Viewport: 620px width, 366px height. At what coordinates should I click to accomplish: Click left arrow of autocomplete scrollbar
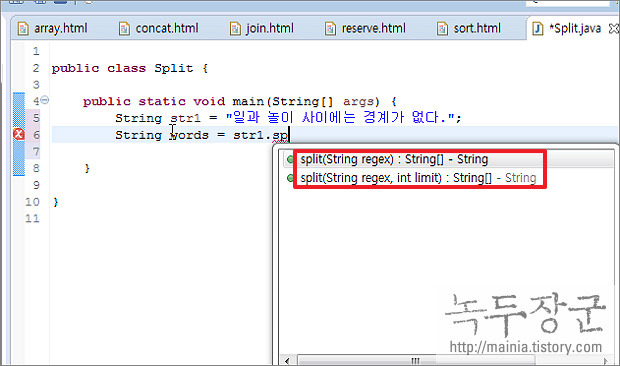[x=287, y=360]
